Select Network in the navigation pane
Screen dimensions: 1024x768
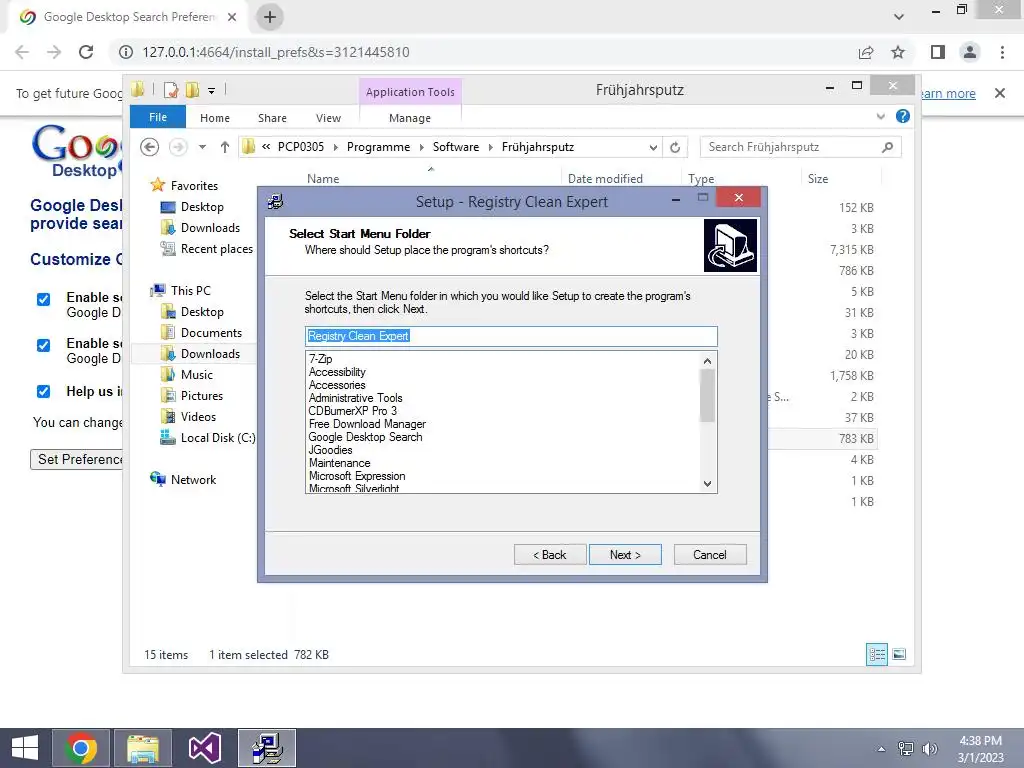pyautogui.click(x=193, y=479)
